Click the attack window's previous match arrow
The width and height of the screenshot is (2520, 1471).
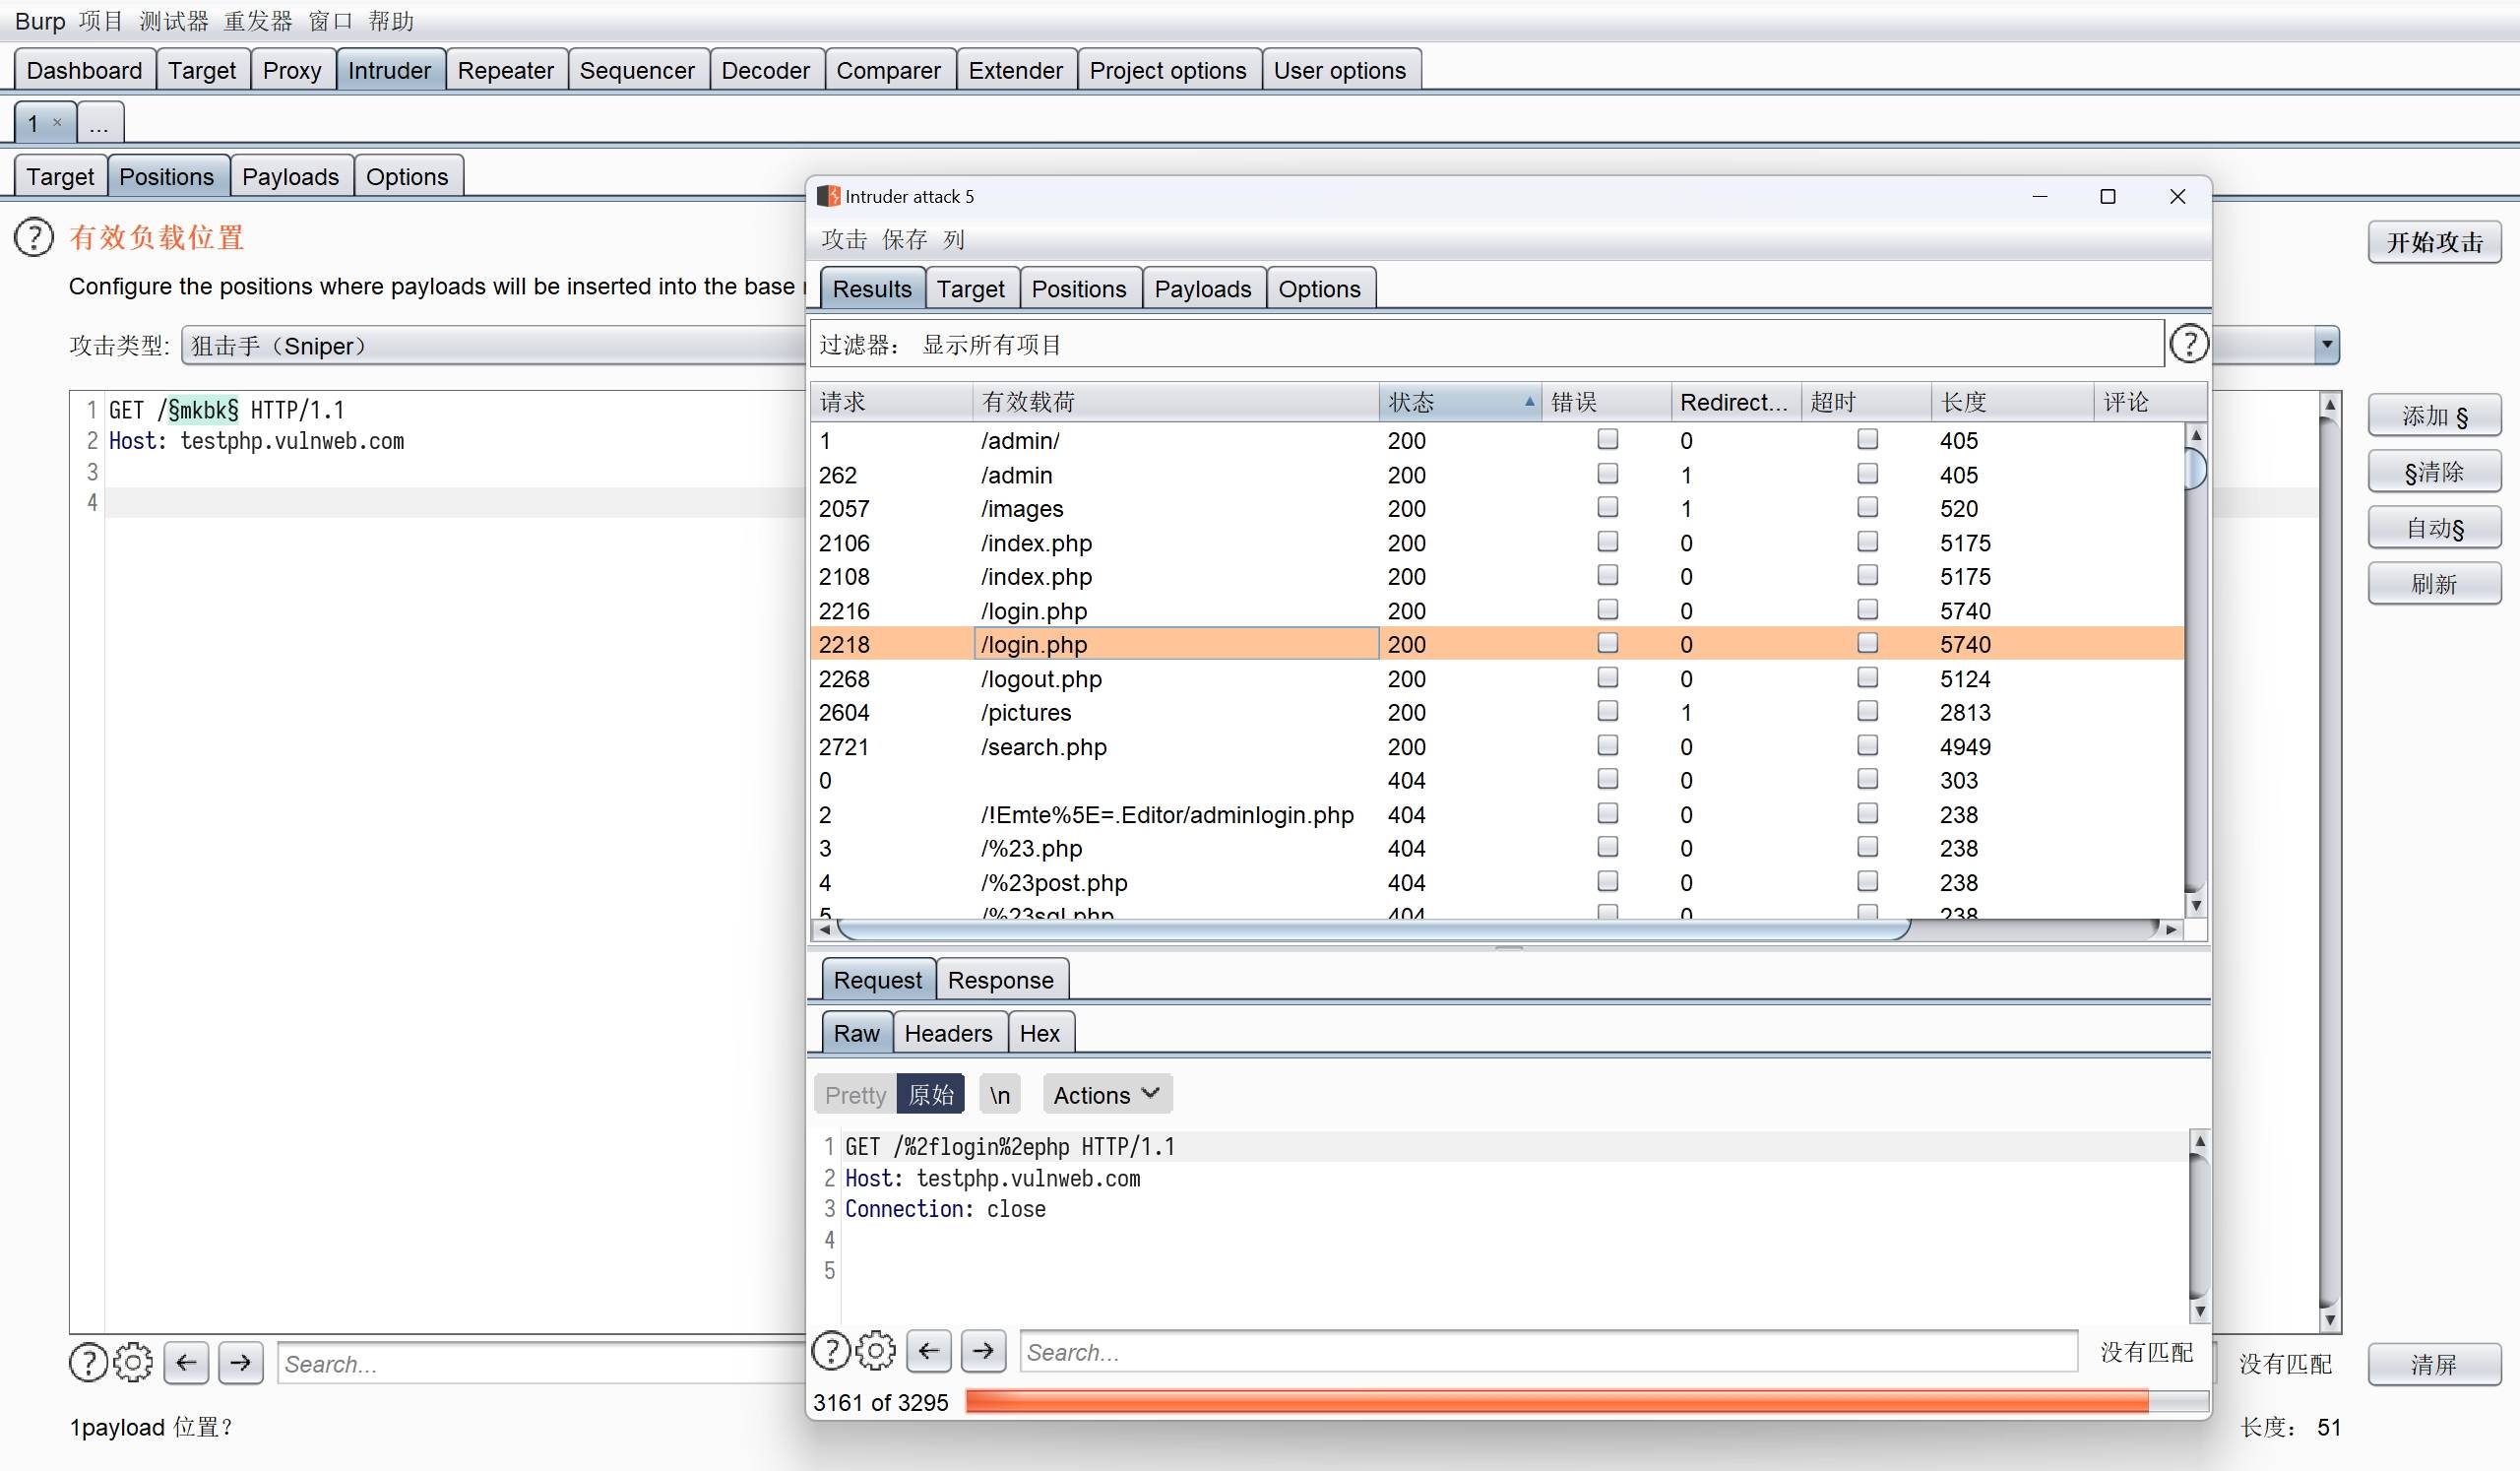tap(929, 1351)
